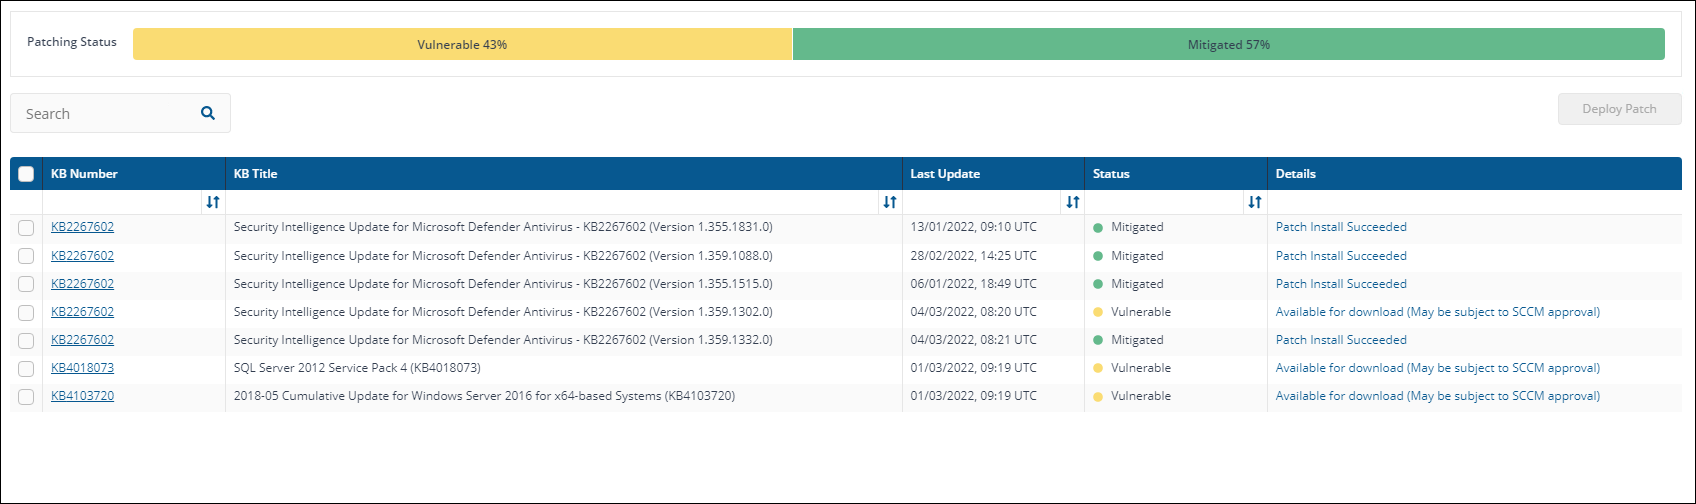The image size is (1696, 504).
Task: Click the Vulnerable 43% bar segment
Action: pos(462,44)
